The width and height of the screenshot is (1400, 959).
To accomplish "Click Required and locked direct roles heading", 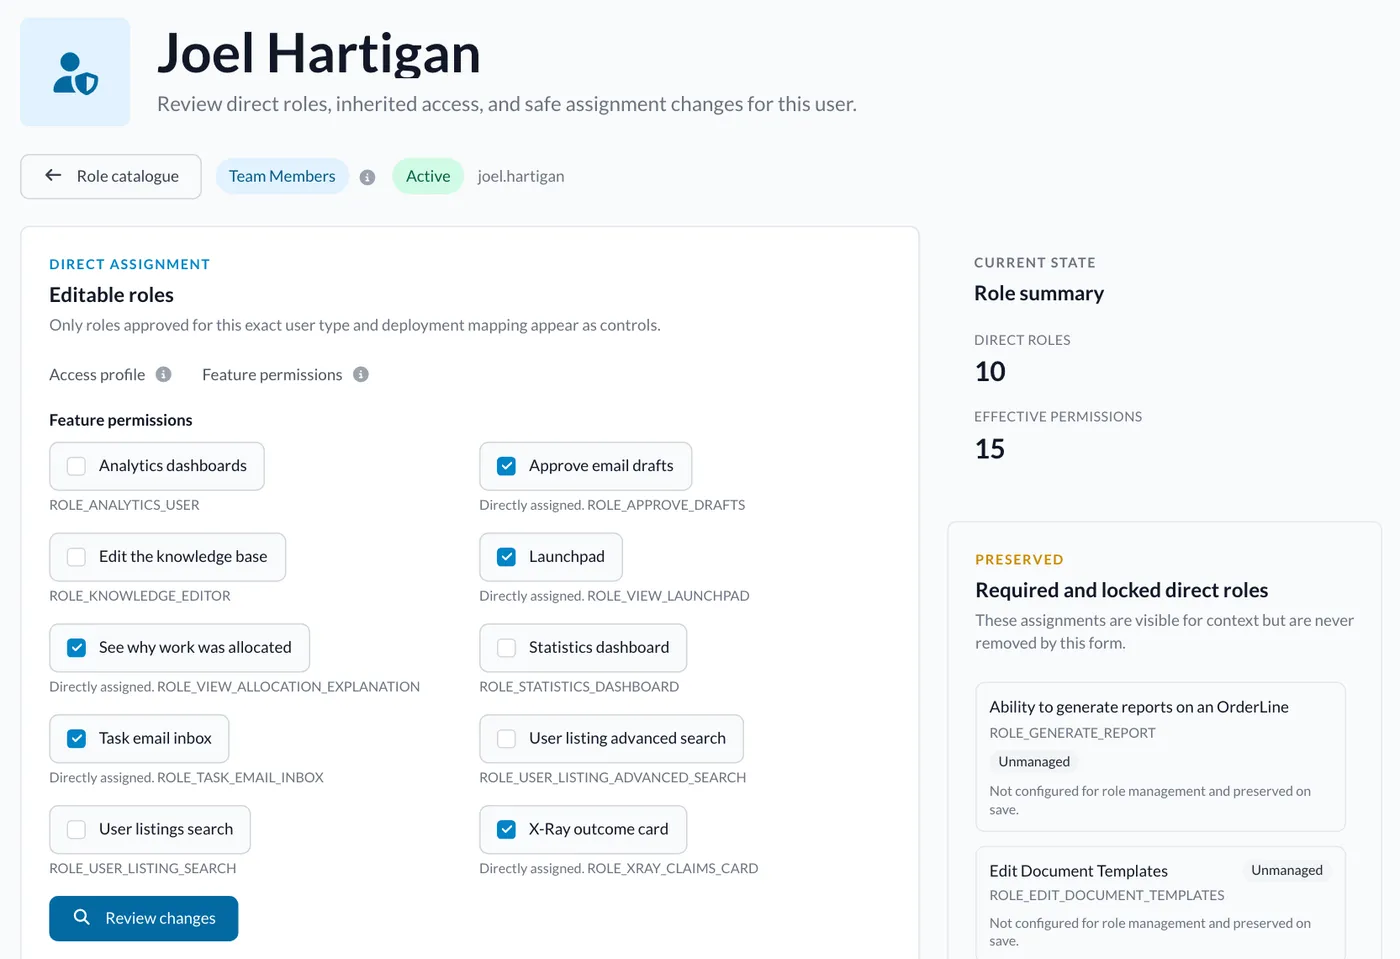I will (x=1121, y=590).
